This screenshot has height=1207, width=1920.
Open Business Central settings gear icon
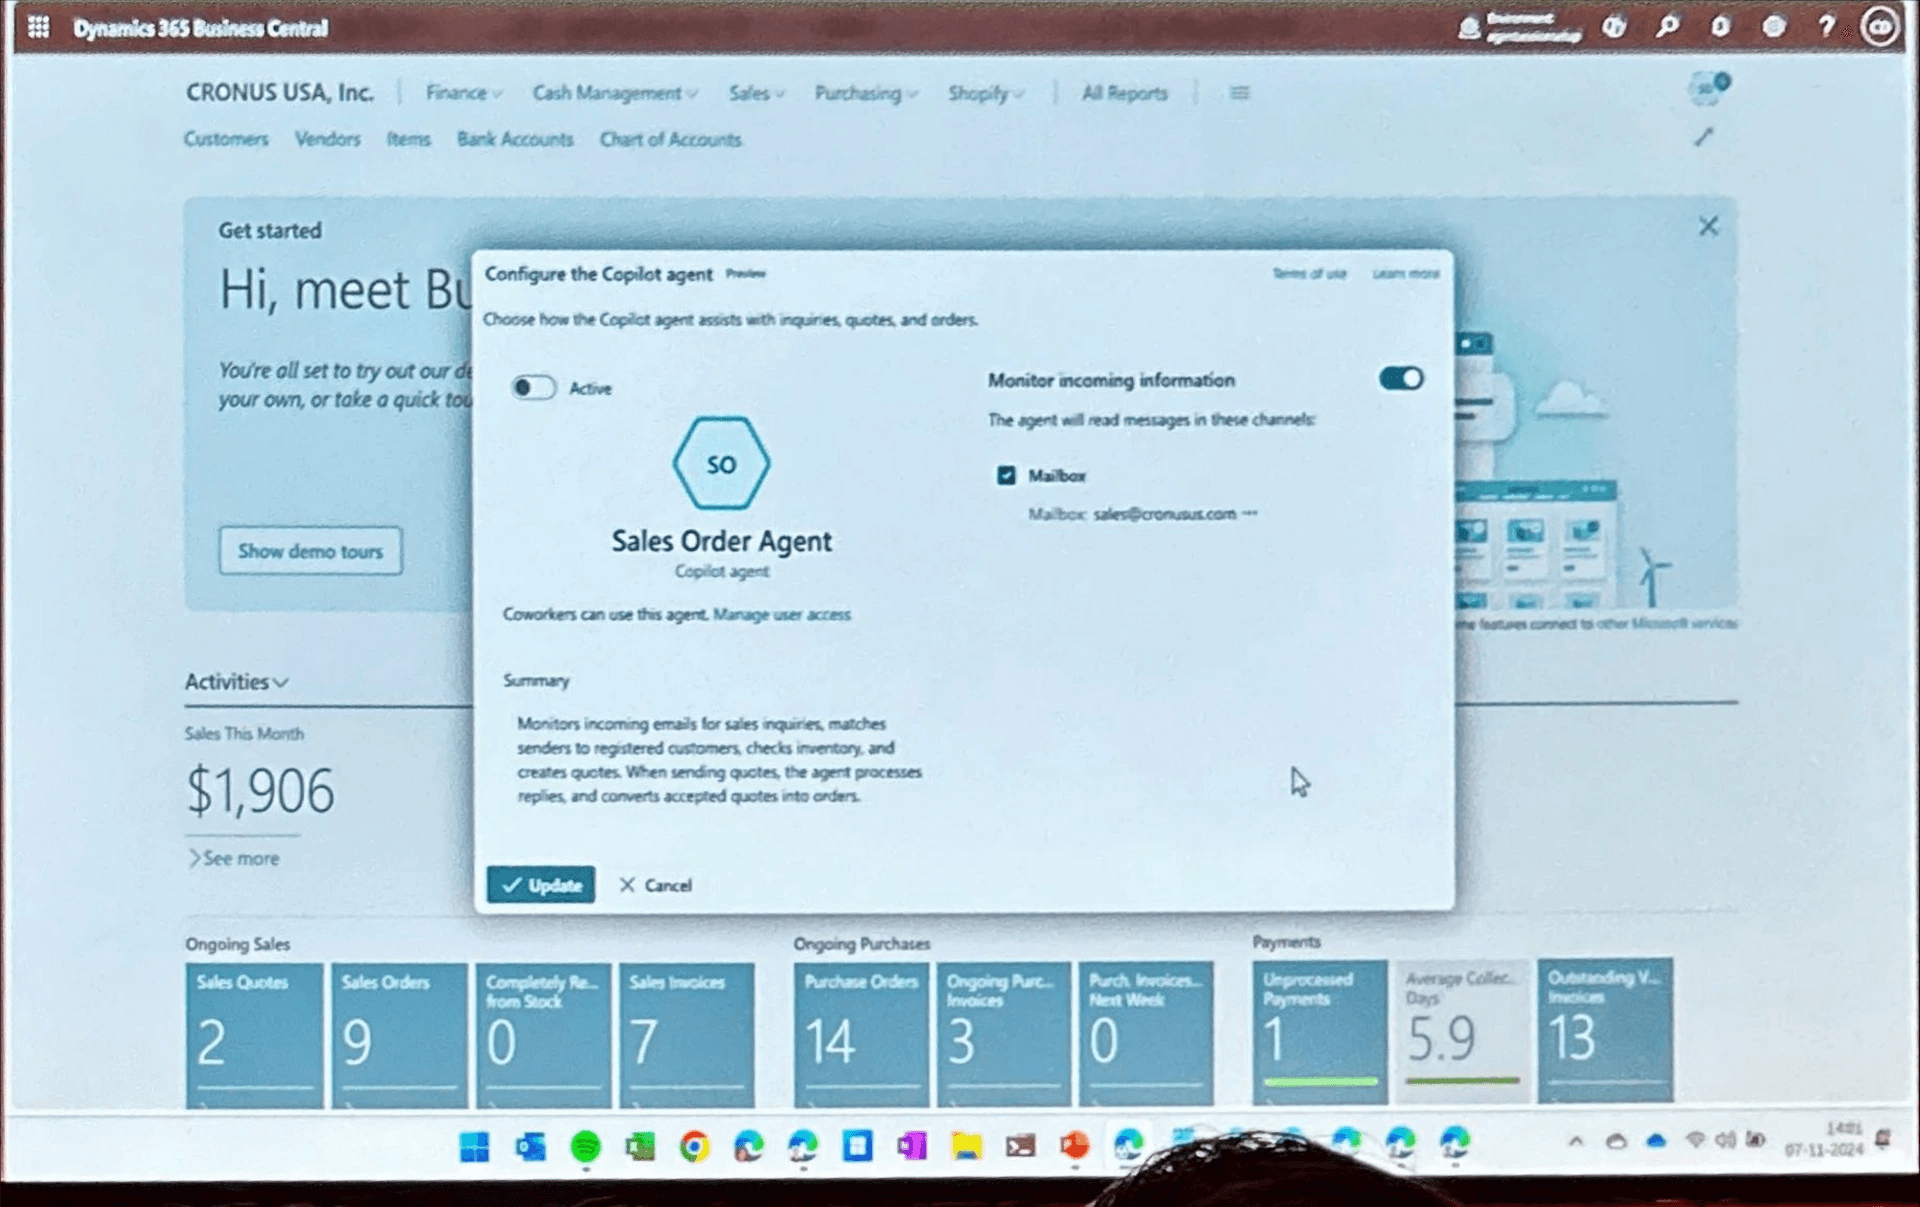pos(1774,27)
